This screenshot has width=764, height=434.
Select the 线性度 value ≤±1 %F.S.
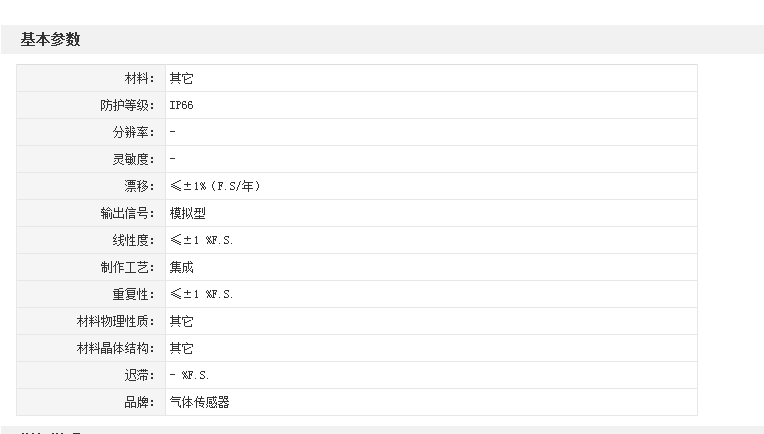coord(201,240)
